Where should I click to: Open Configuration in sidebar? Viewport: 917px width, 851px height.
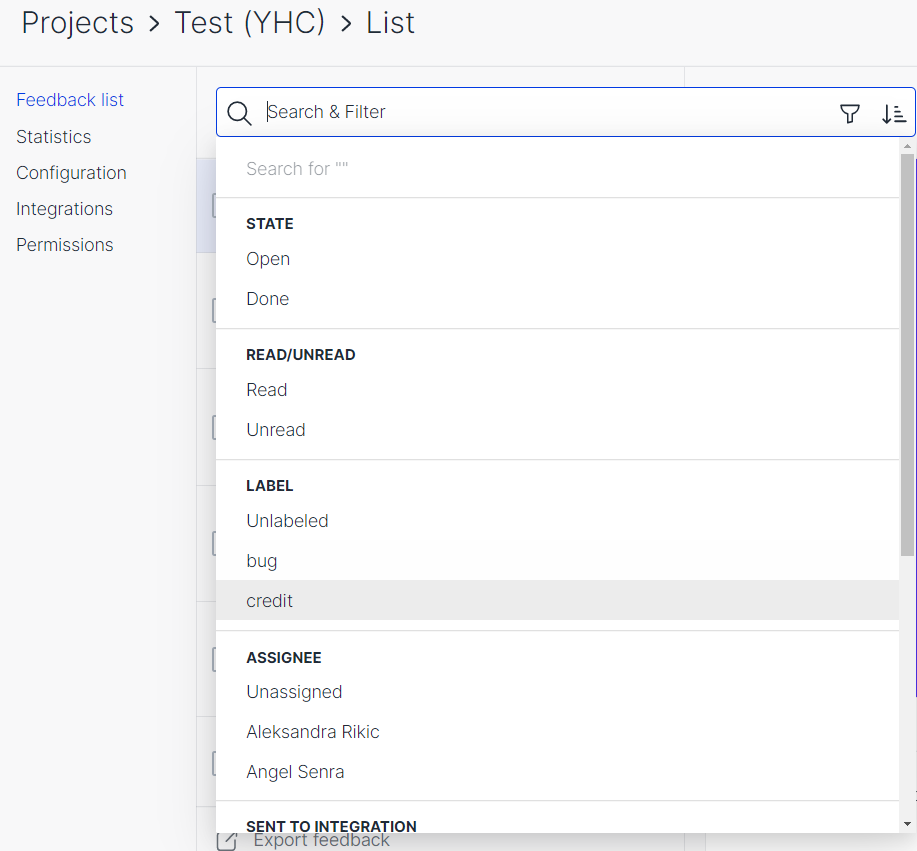71,173
